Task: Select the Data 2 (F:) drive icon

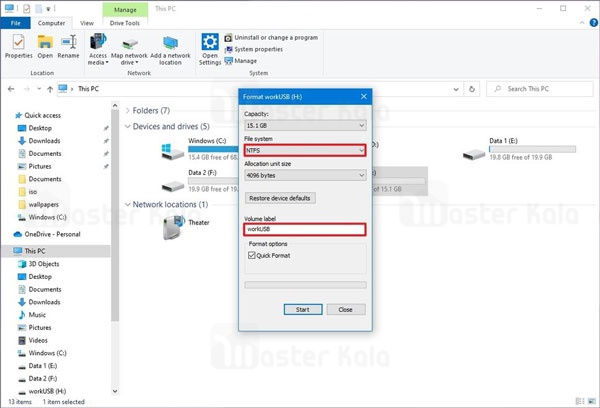Action: [x=173, y=186]
